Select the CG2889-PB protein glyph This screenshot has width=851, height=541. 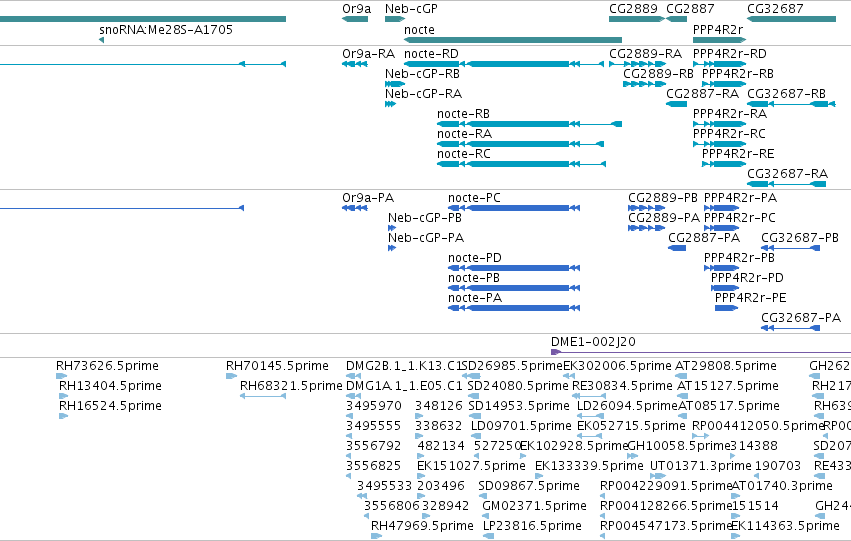click(x=646, y=208)
